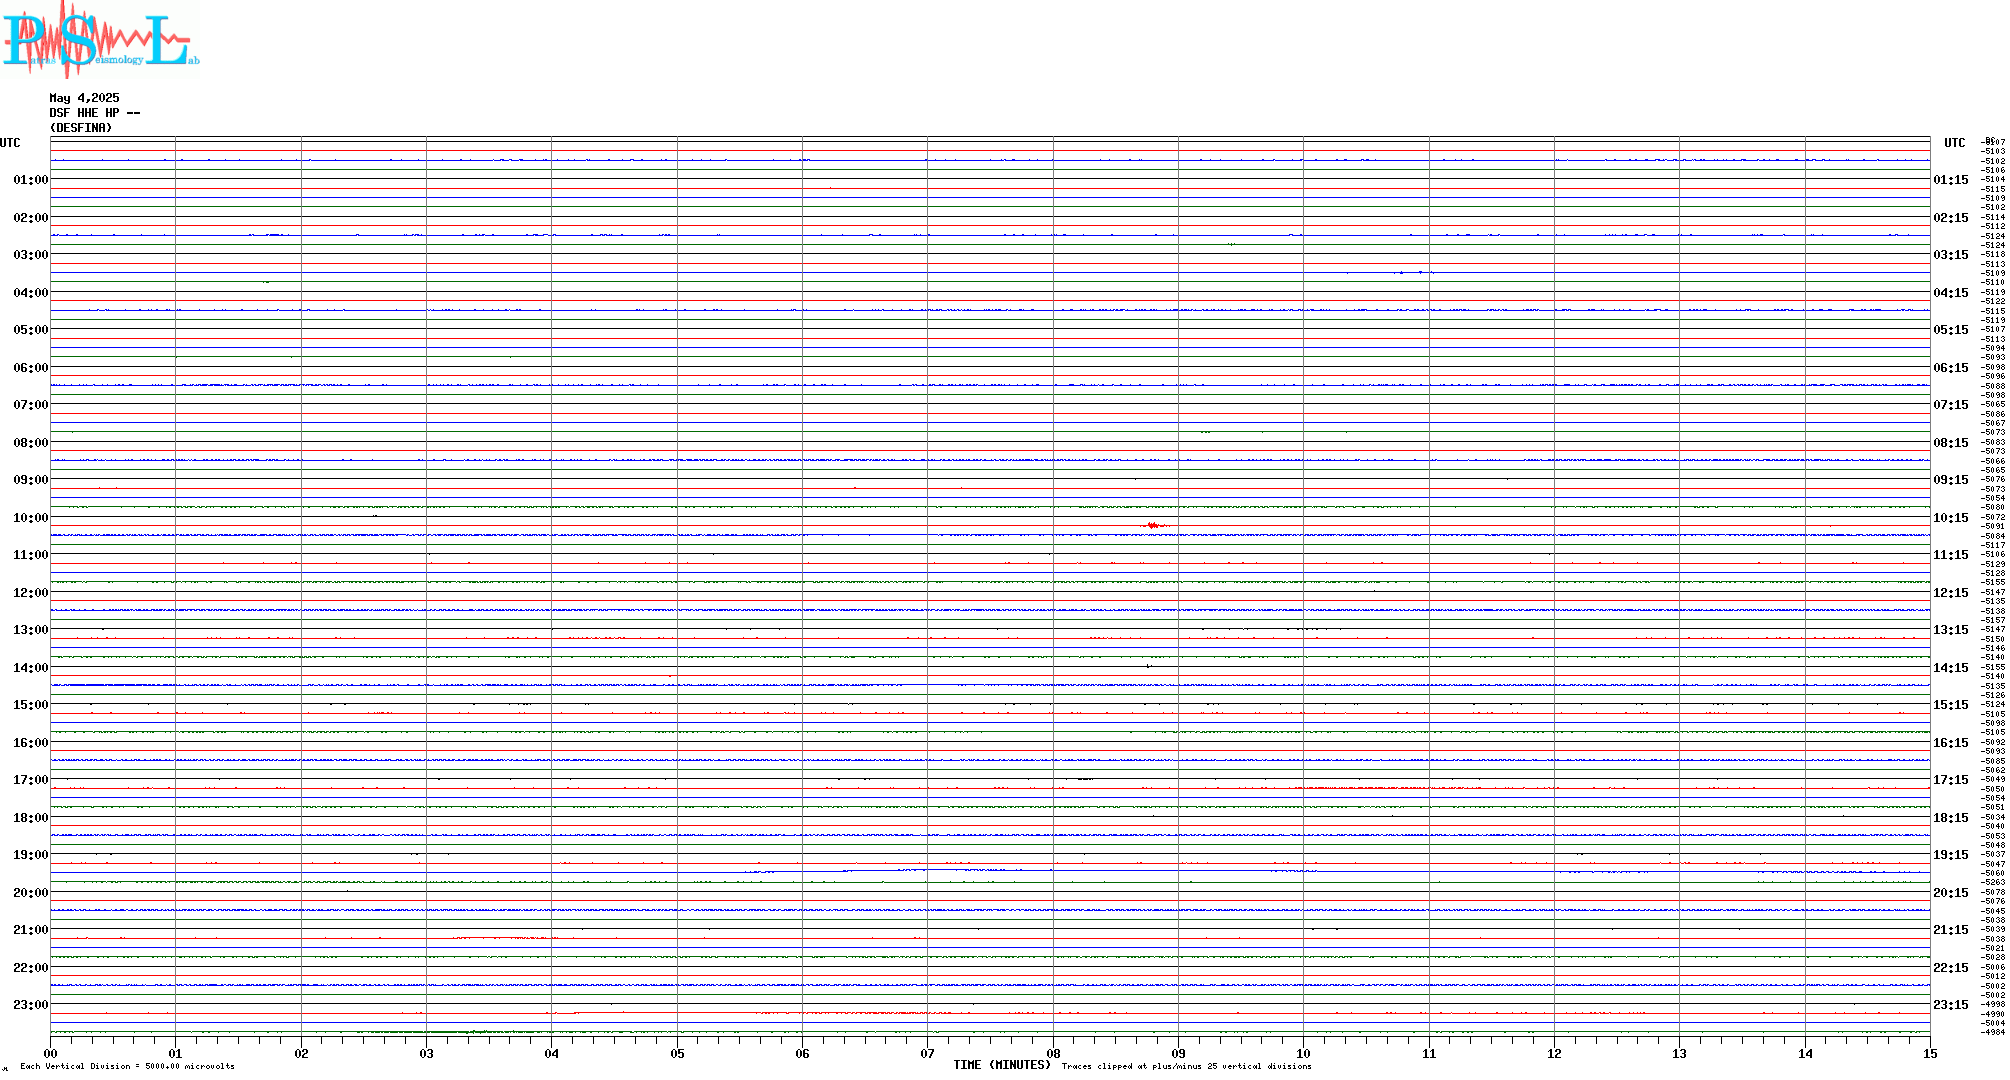Click the 23:00 hour label
2010x1080 pixels.
pos(31,1005)
